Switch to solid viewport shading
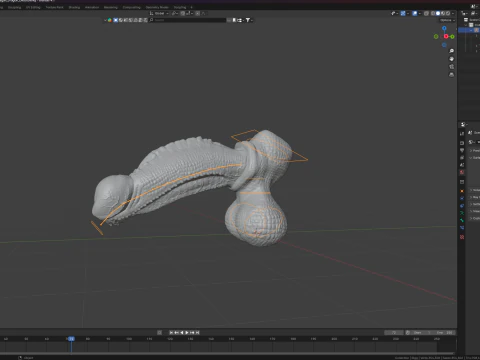 [438, 13]
